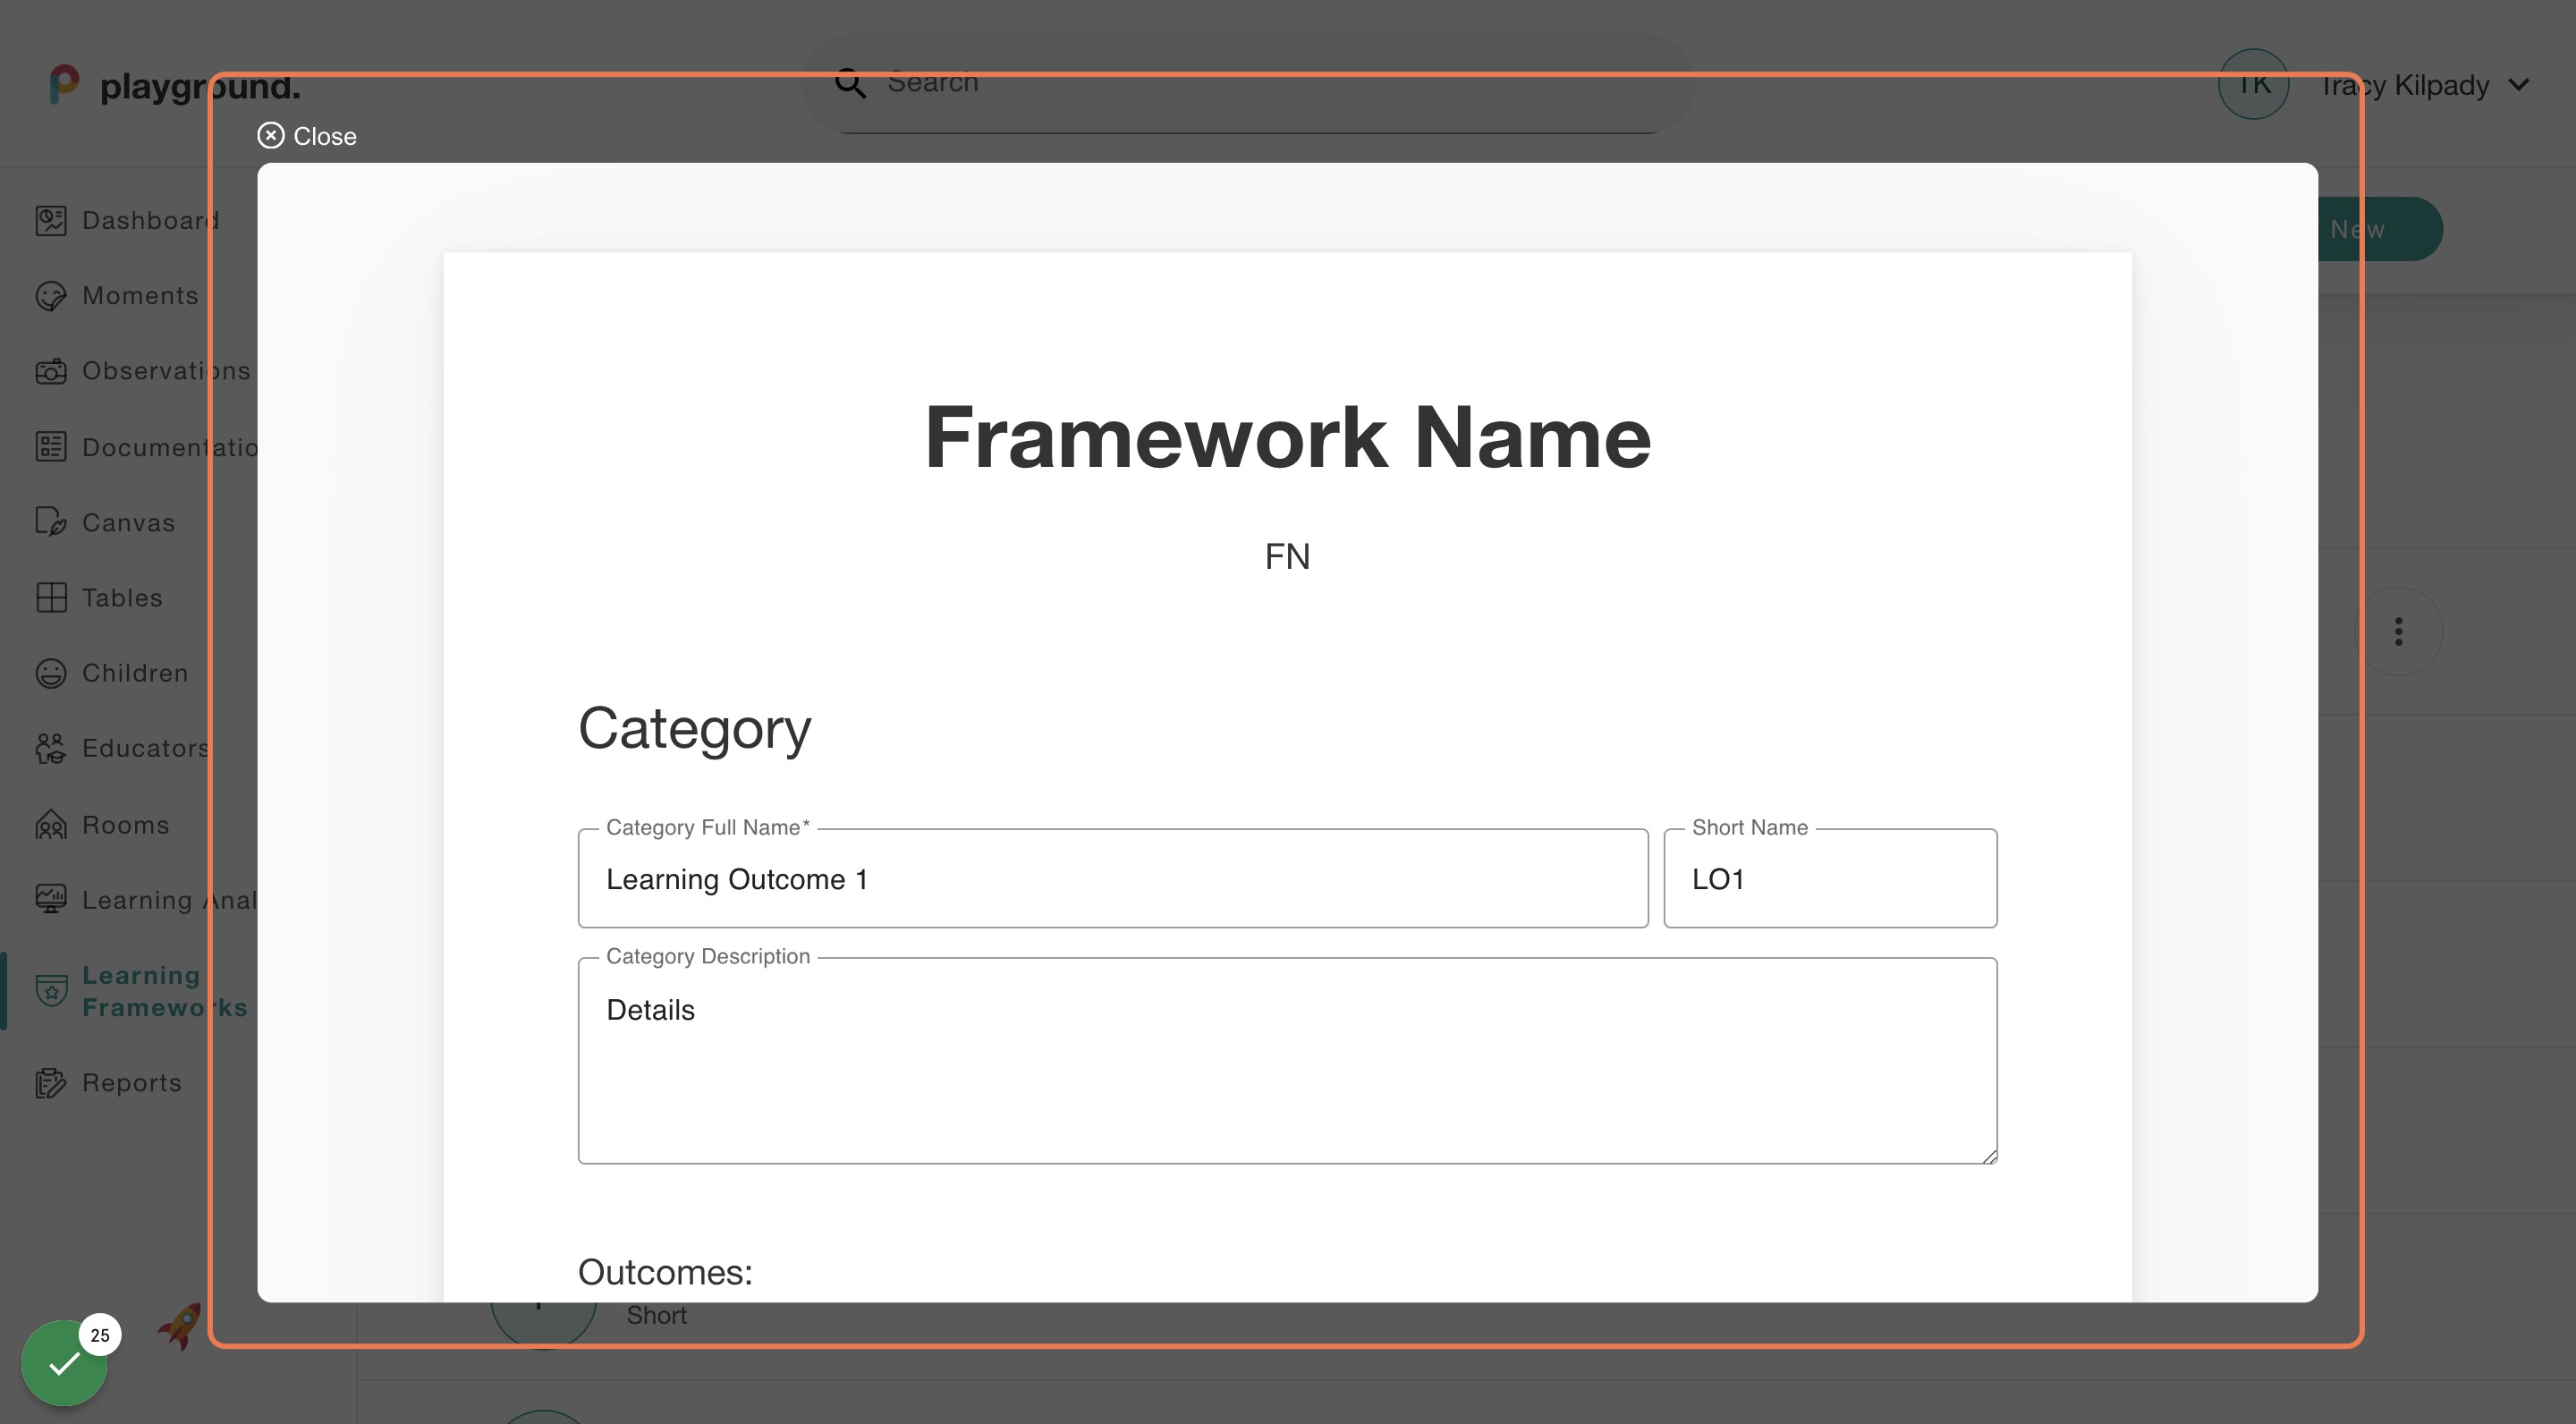Click the Short Name LO1 field
Image resolution: width=2576 pixels, height=1424 pixels.
click(1830, 878)
